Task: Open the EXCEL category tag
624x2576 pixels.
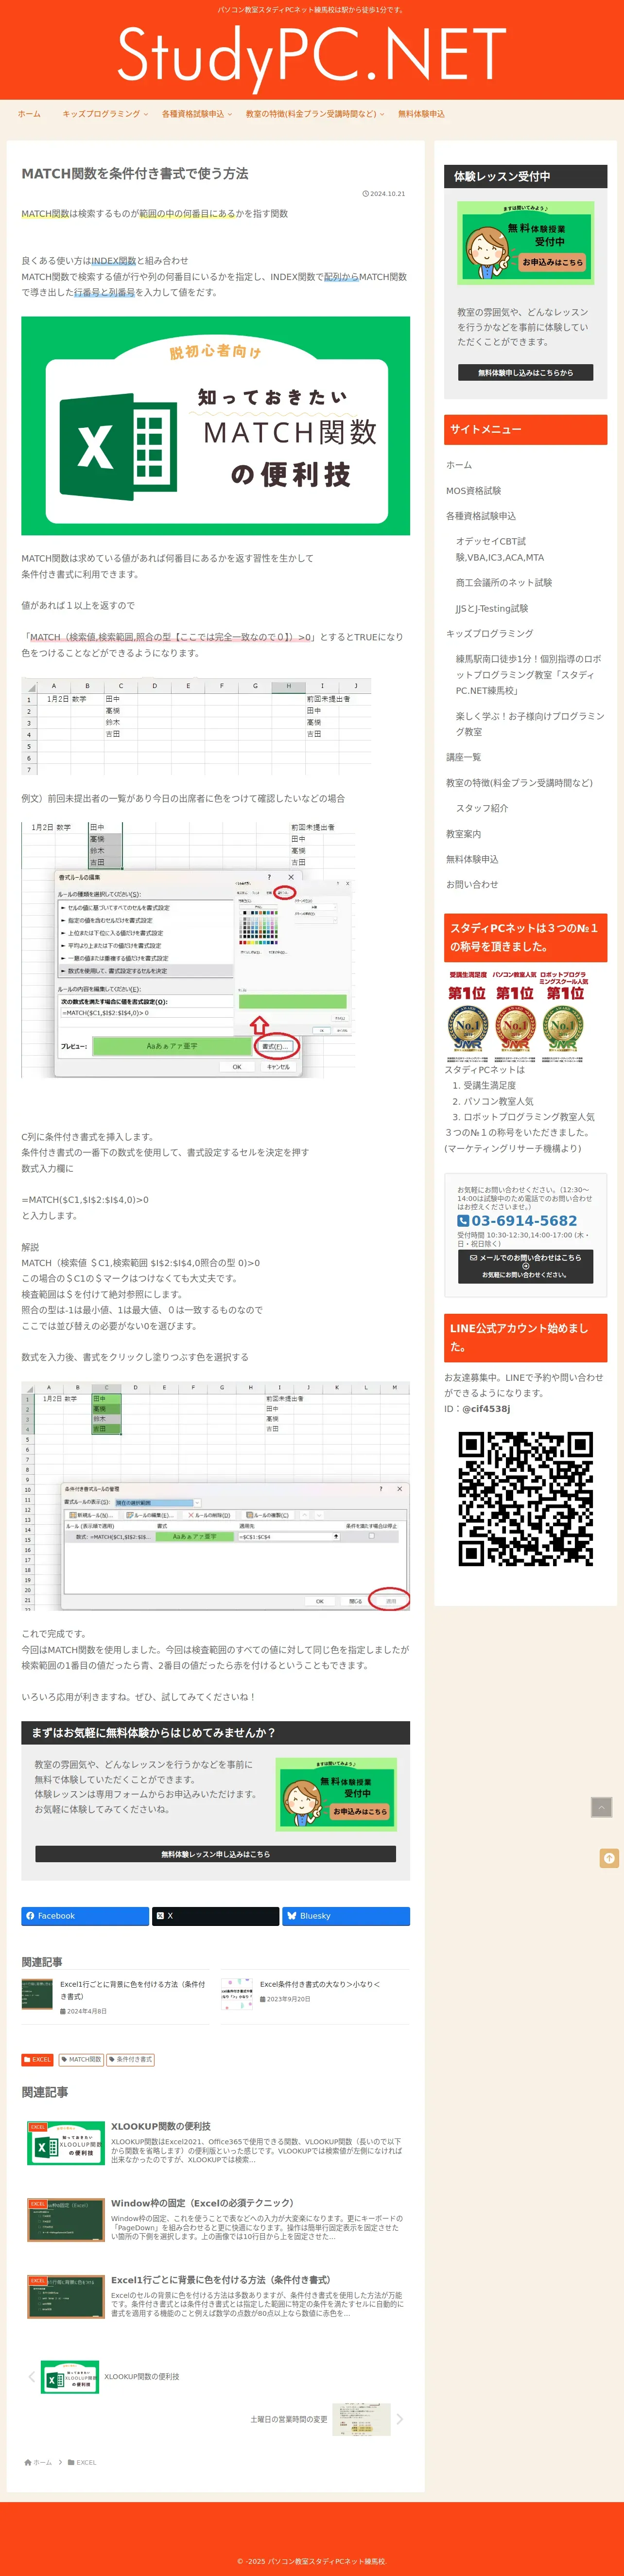Action: point(38,2059)
